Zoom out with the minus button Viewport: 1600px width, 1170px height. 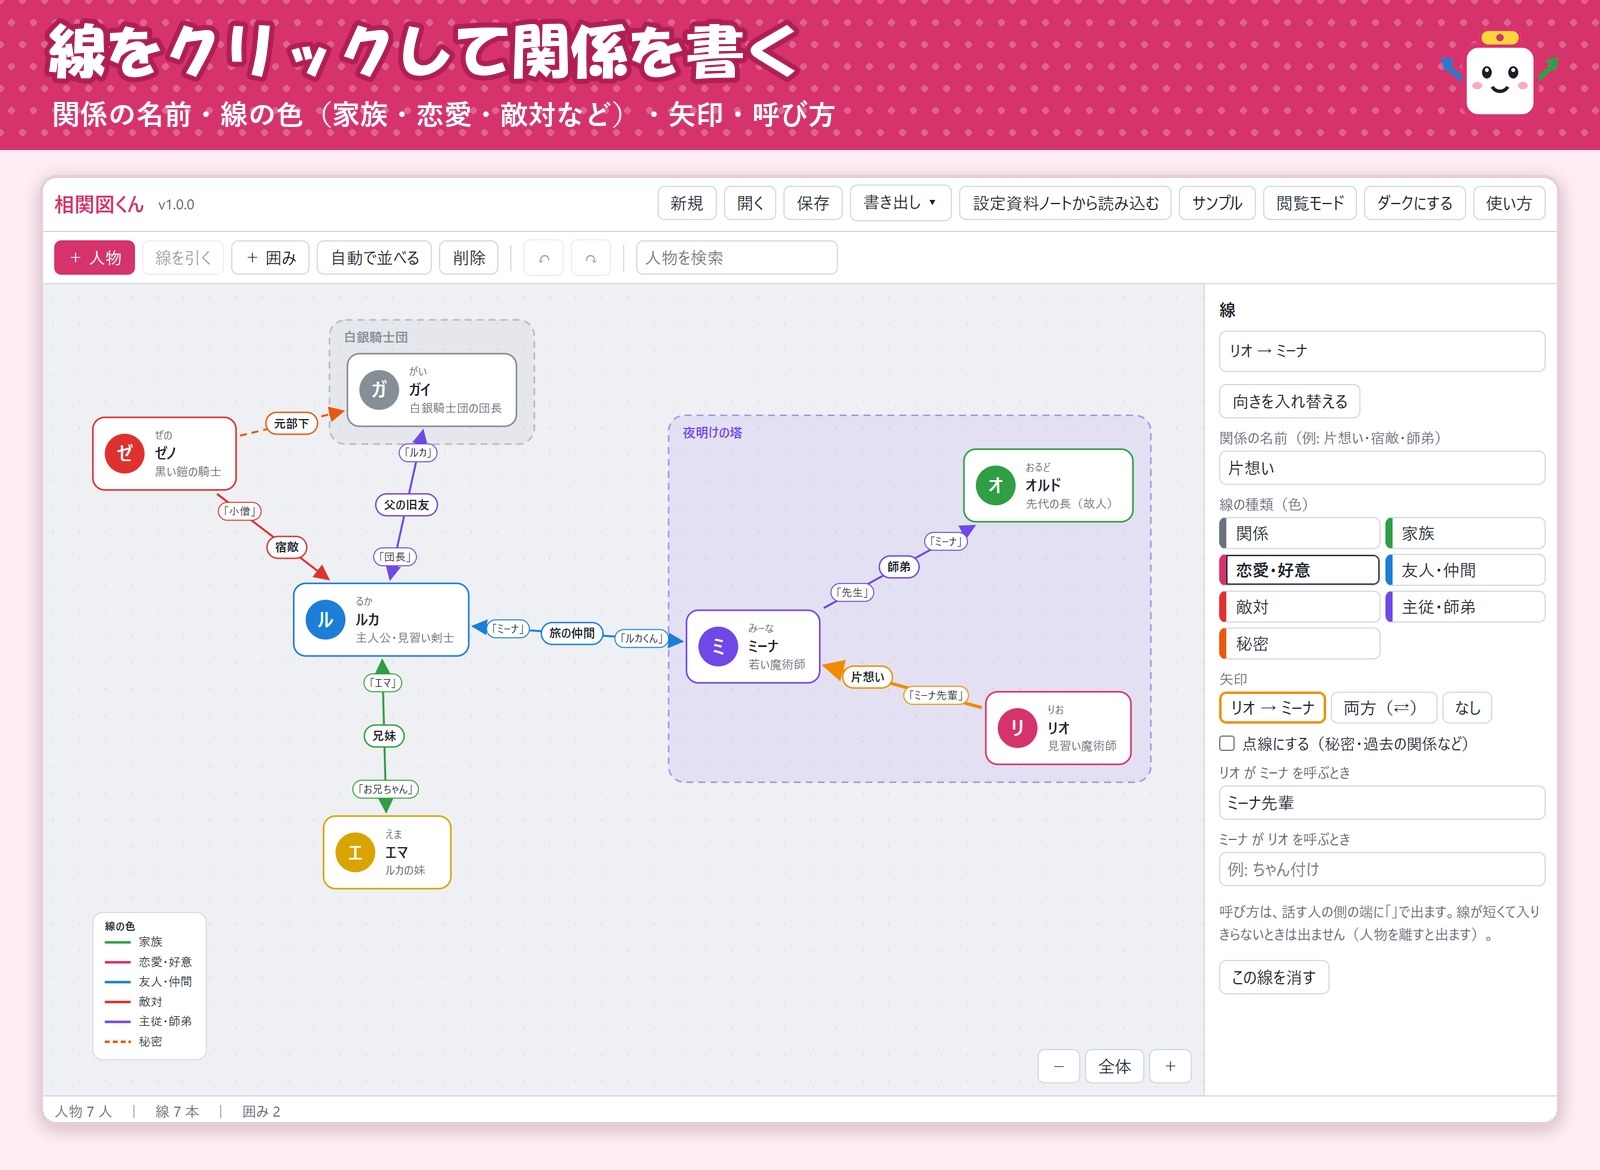tap(1059, 1066)
